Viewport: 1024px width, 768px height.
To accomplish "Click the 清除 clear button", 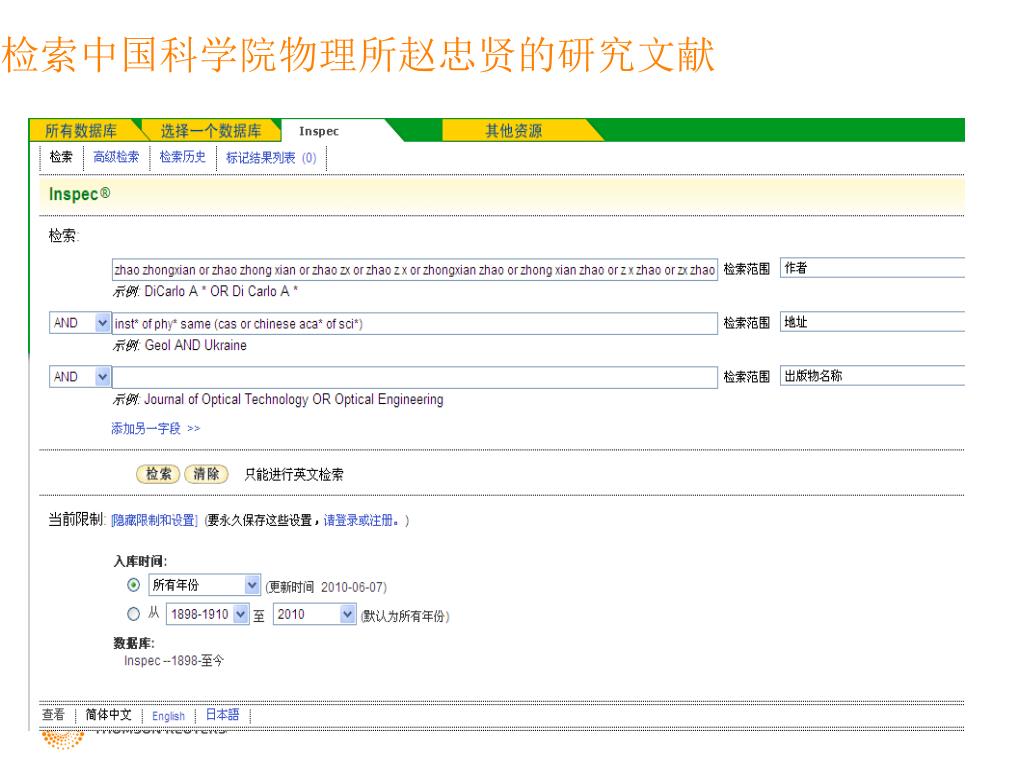I will click(206, 473).
